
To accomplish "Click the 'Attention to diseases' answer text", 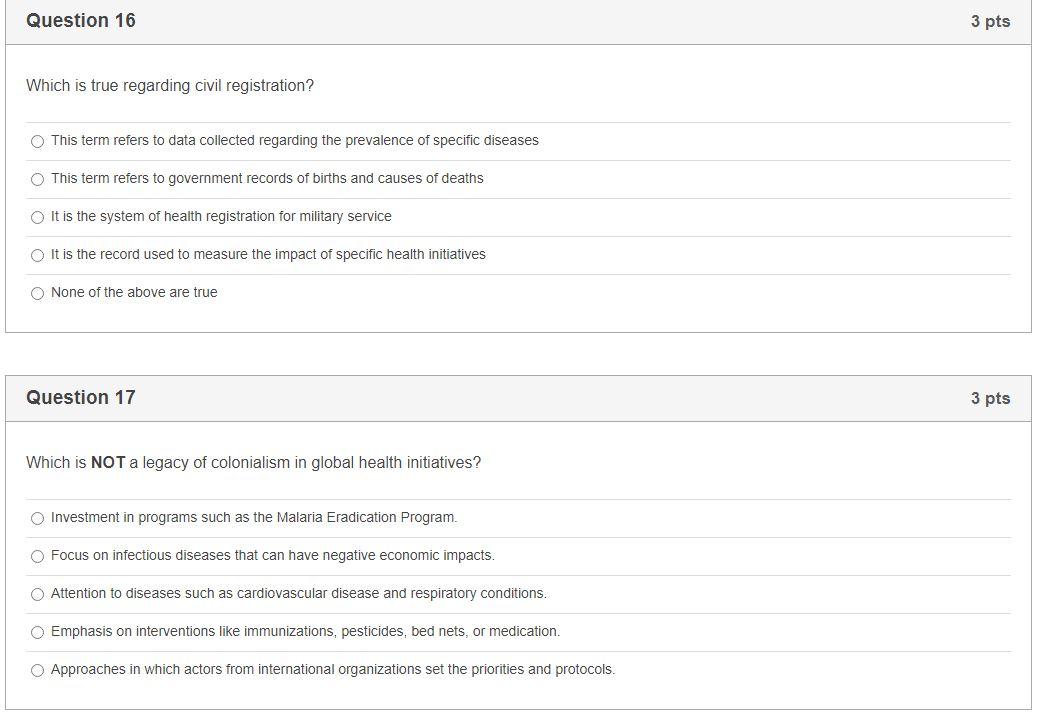I will click(298, 594).
